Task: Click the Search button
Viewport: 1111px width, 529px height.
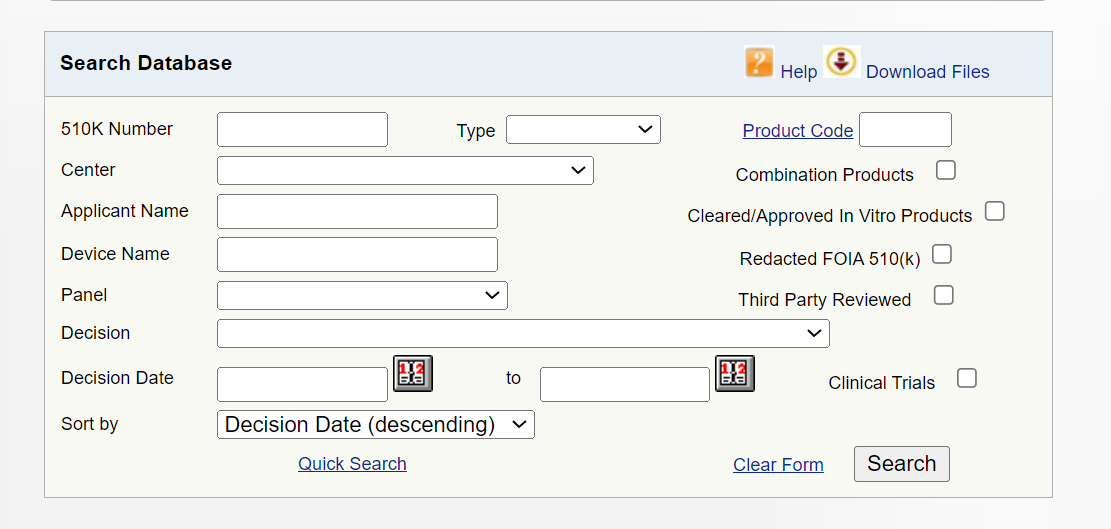Action: pyautogui.click(x=901, y=464)
